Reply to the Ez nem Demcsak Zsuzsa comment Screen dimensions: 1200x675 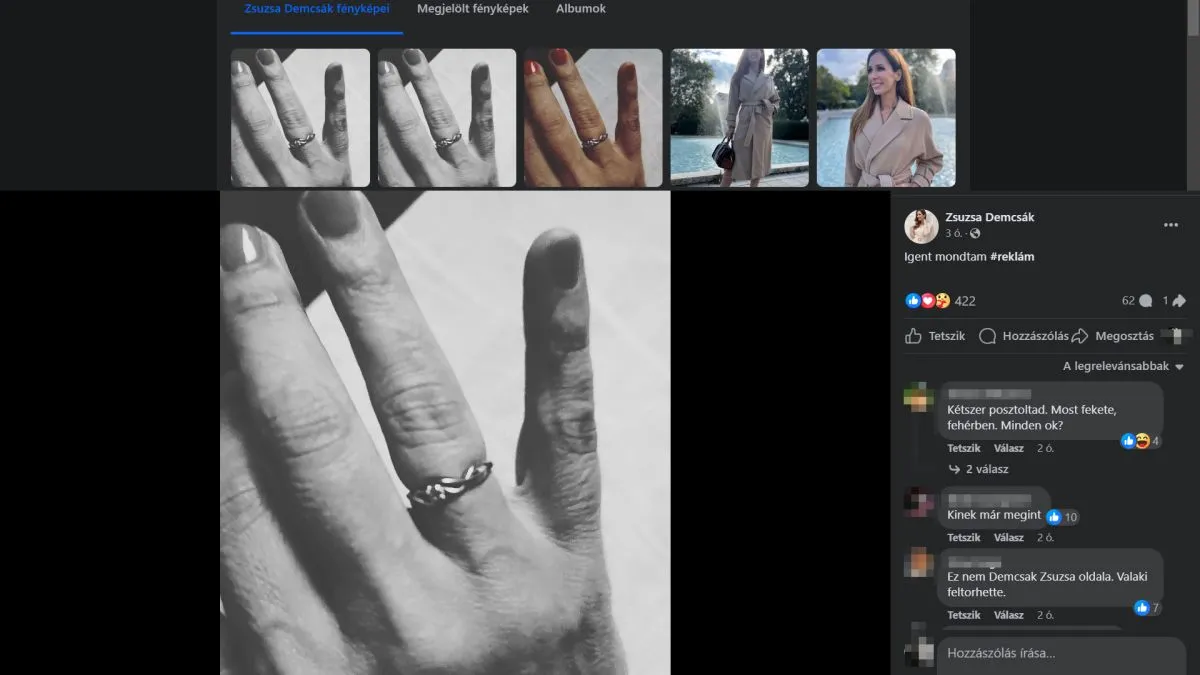pyautogui.click(x=1009, y=615)
